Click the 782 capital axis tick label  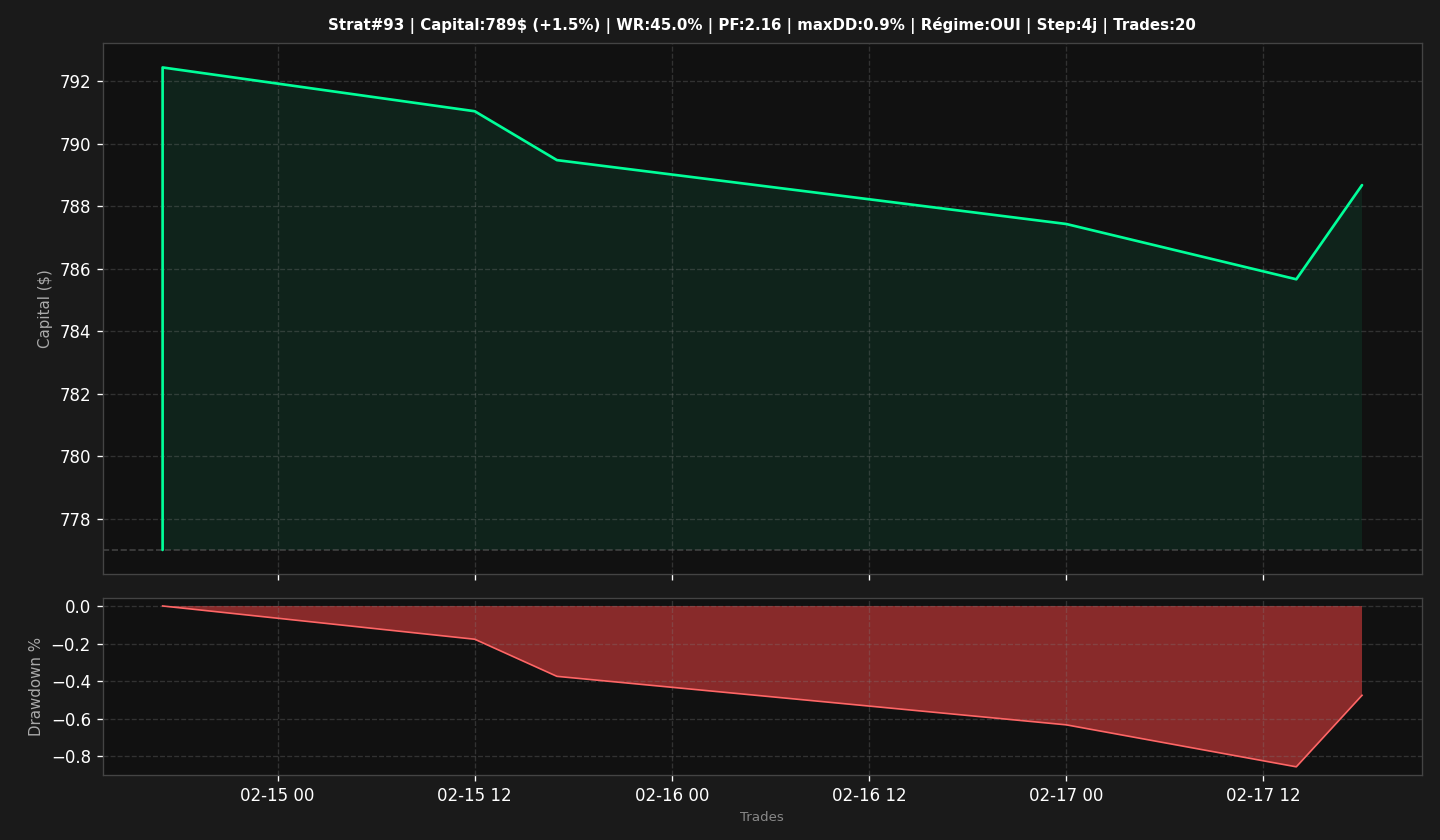(x=74, y=395)
